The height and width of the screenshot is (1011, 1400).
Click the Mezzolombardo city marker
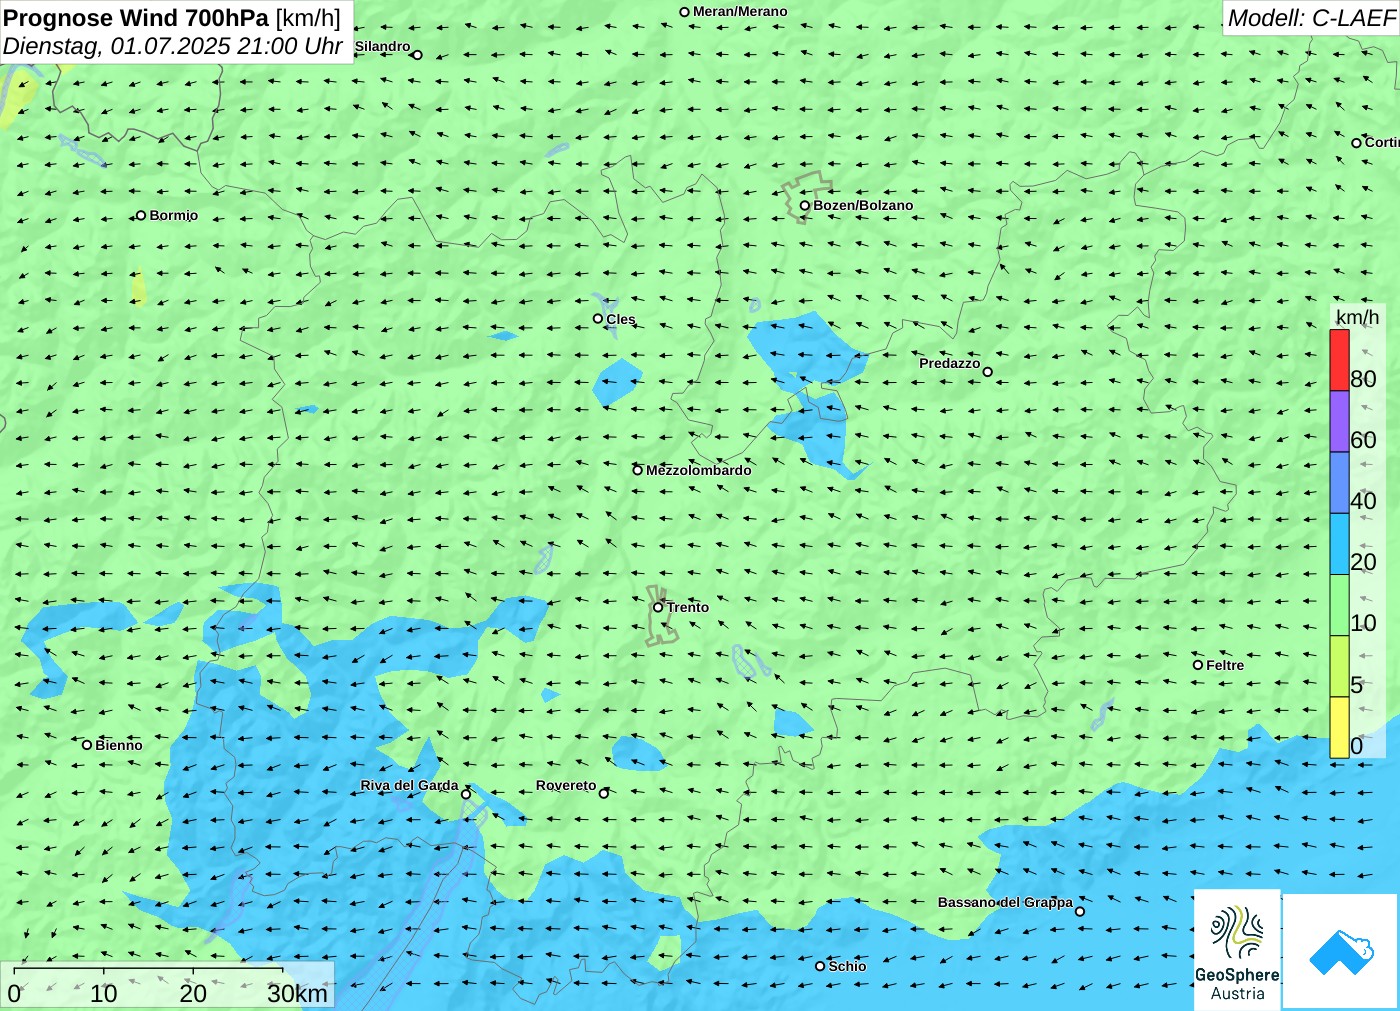click(x=637, y=470)
